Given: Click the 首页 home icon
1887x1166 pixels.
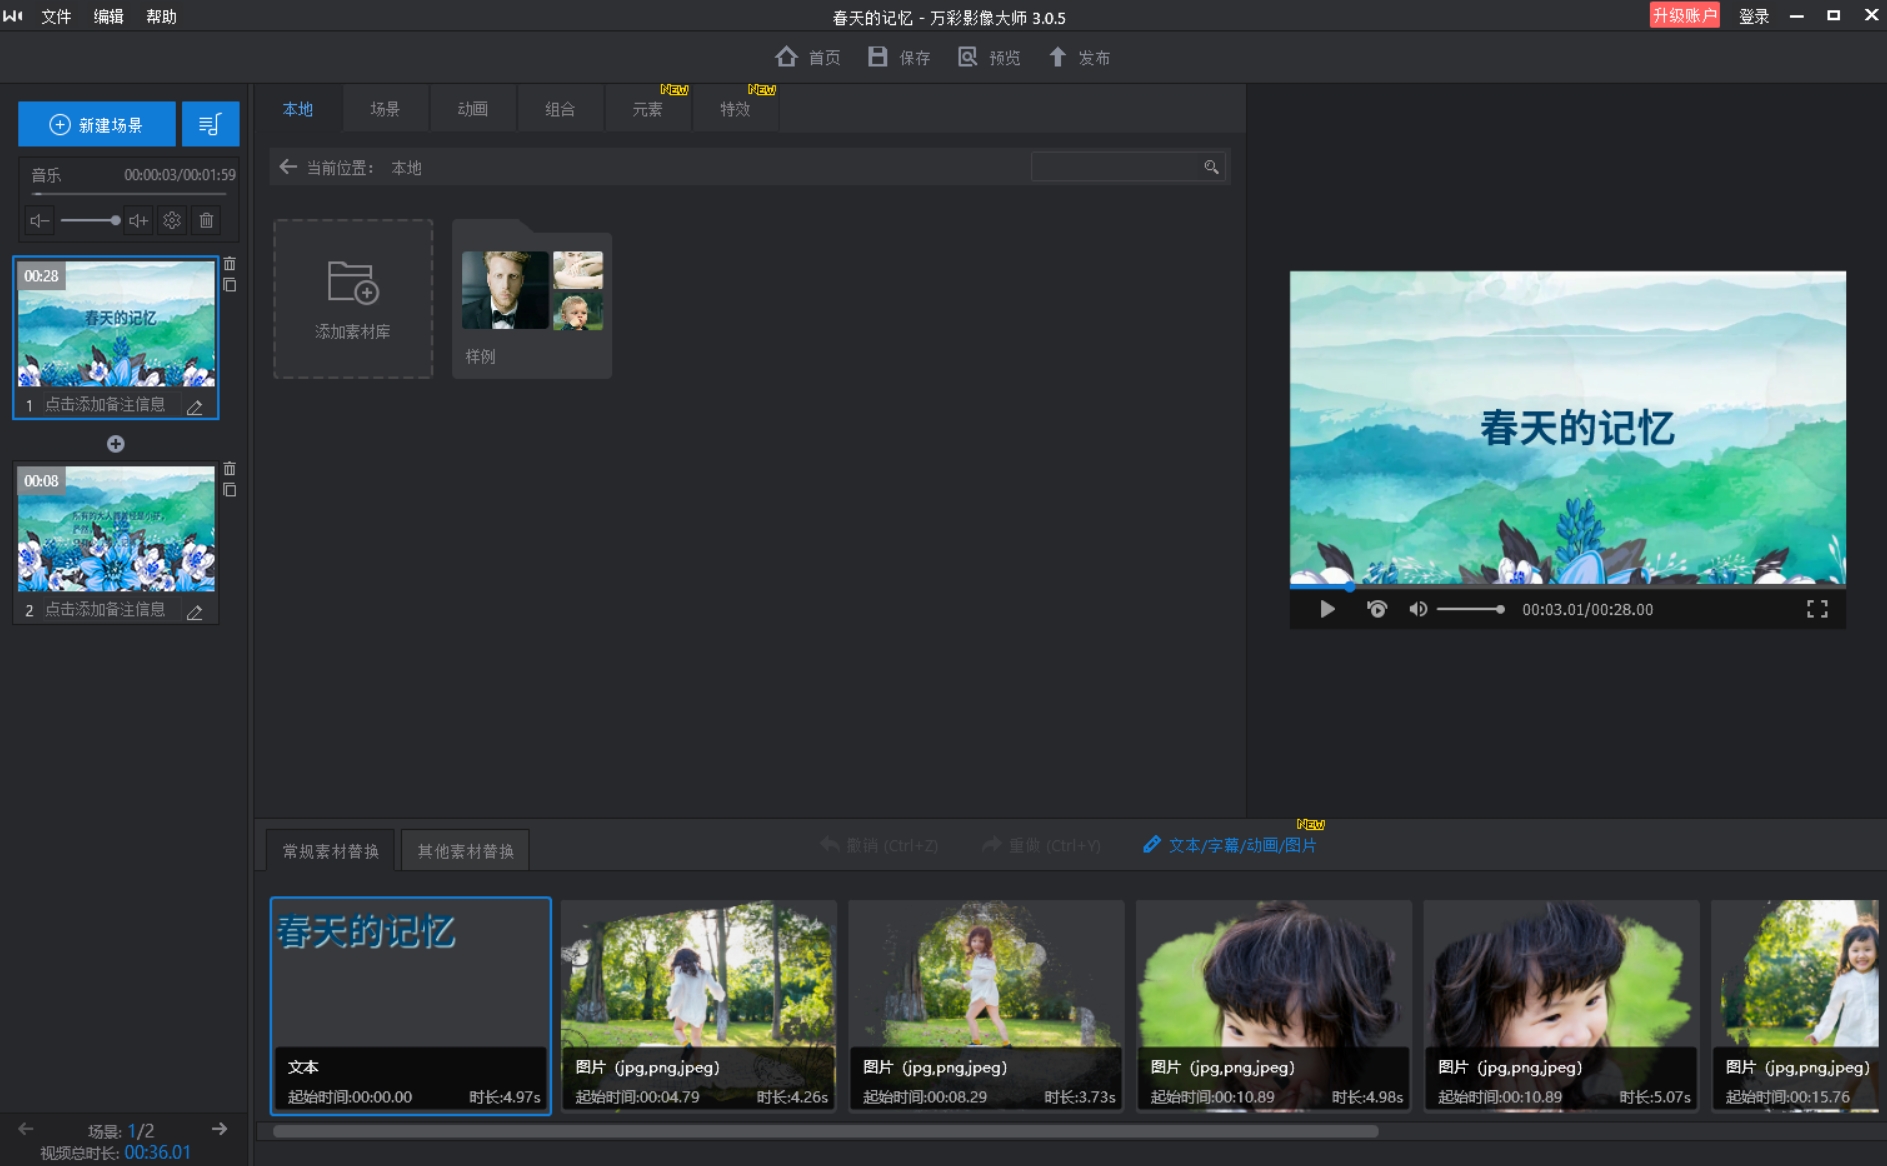Looking at the screenshot, I should click(787, 57).
